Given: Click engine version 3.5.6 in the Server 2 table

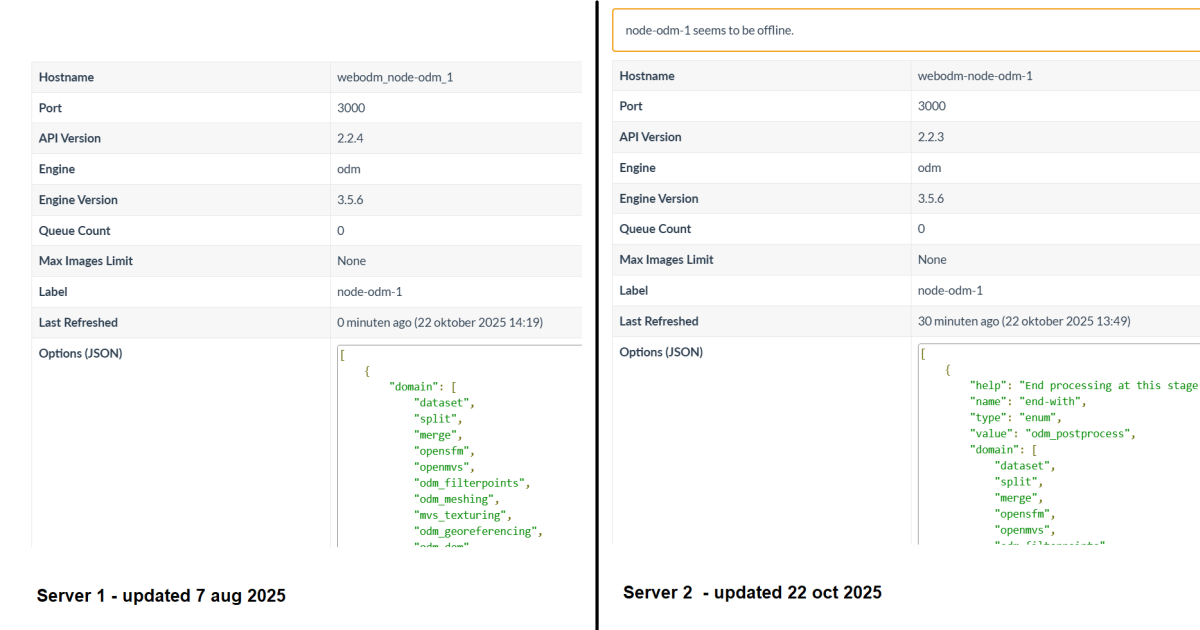Looking at the screenshot, I should (931, 199).
